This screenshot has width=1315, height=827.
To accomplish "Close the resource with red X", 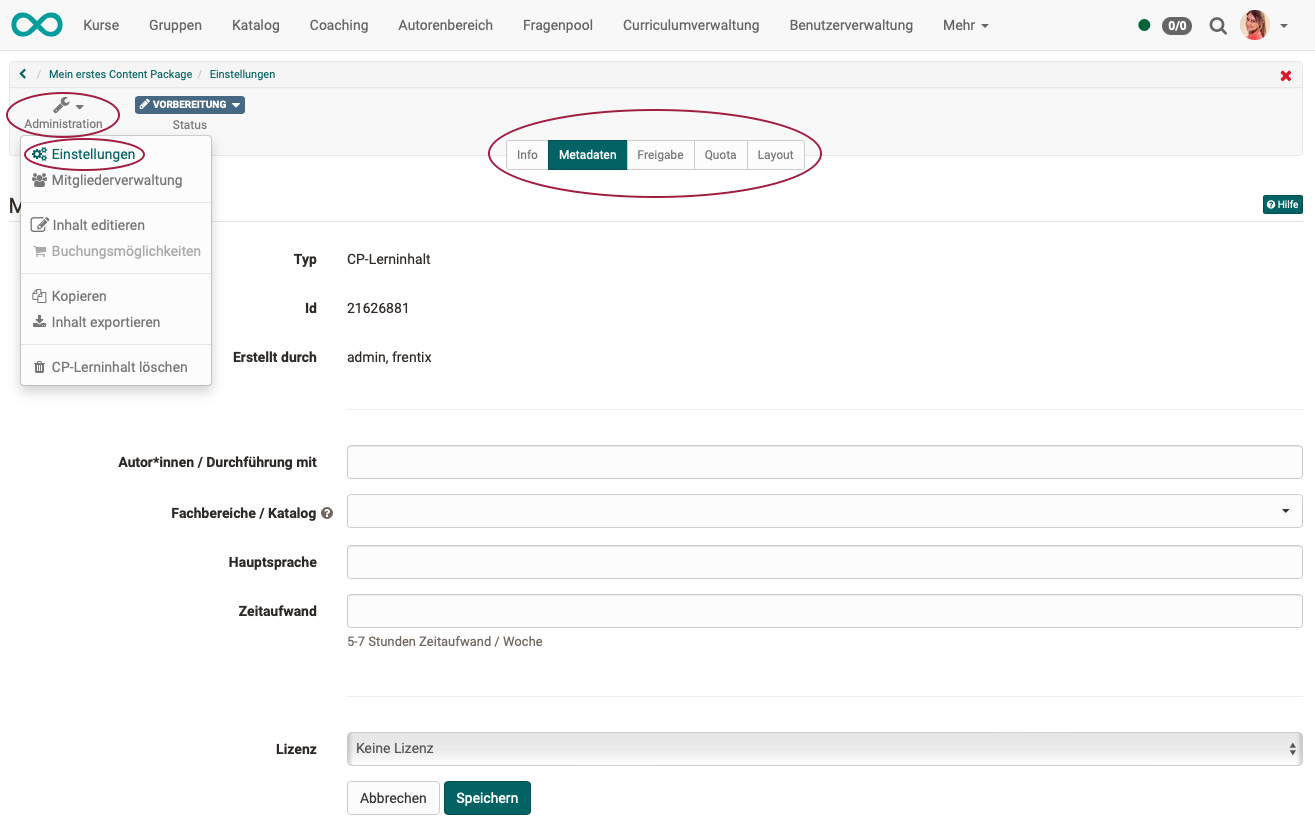I will [1285, 76].
